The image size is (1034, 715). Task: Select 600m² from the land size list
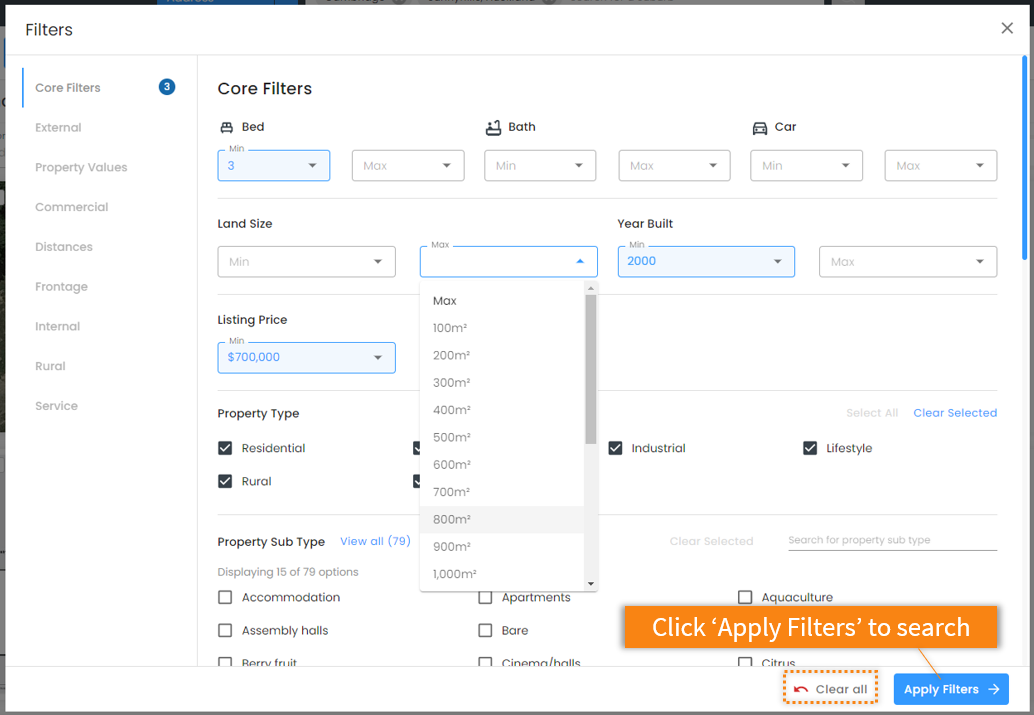[x=502, y=465]
